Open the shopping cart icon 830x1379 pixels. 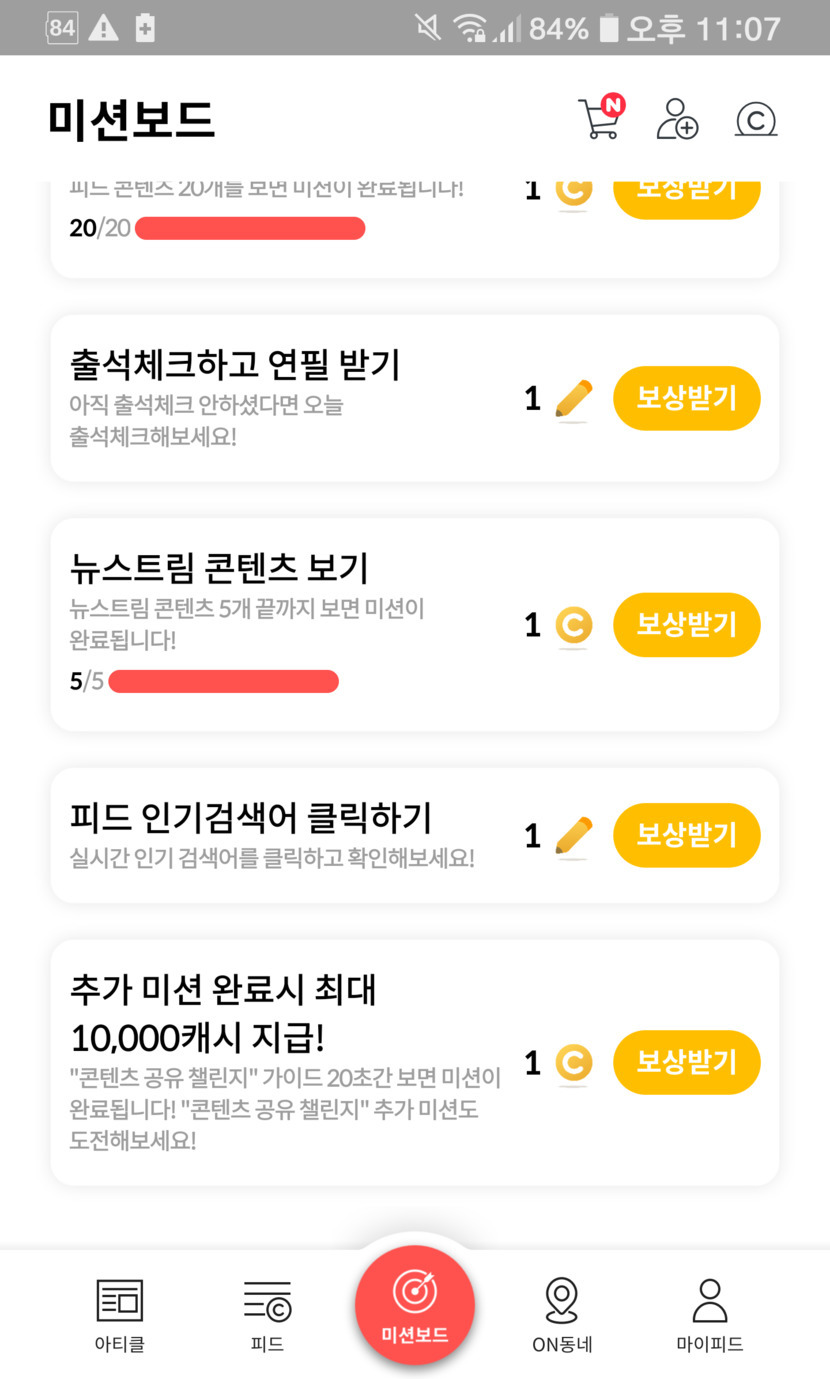point(600,119)
